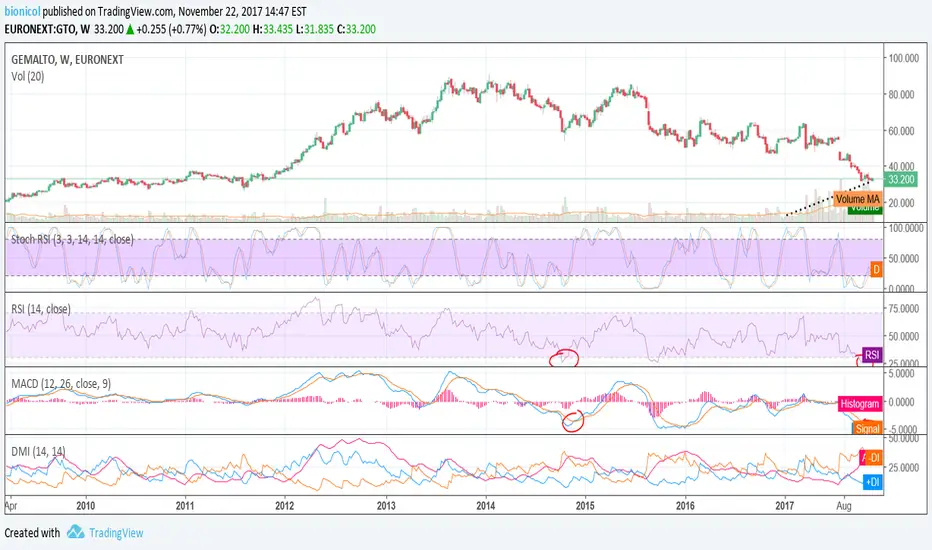This screenshot has width=932, height=550.
Task: Click the Aug time axis label
Action: (843, 506)
